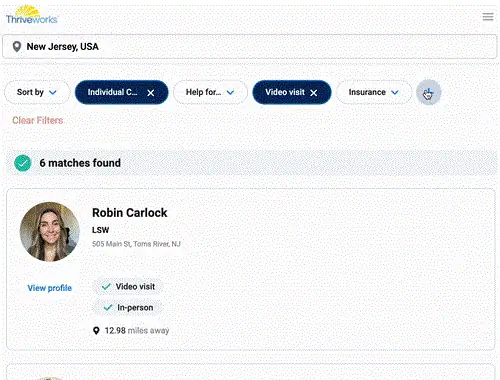The image size is (500, 380).
Task: Remove the Individual C... filter with its X
Action: (151, 93)
